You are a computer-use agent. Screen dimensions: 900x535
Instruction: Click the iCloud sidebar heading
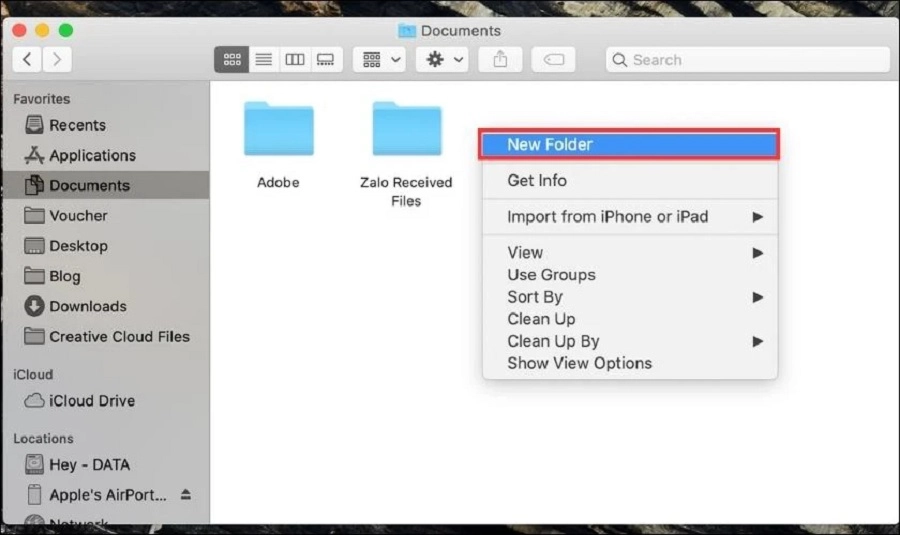[x=33, y=374]
